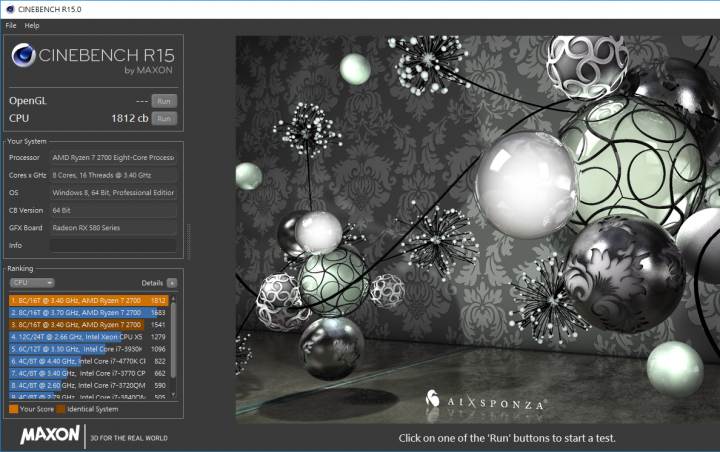Select the i7-4770K row scoring 822
This screenshot has height=452, width=720.
coord(89,361)
